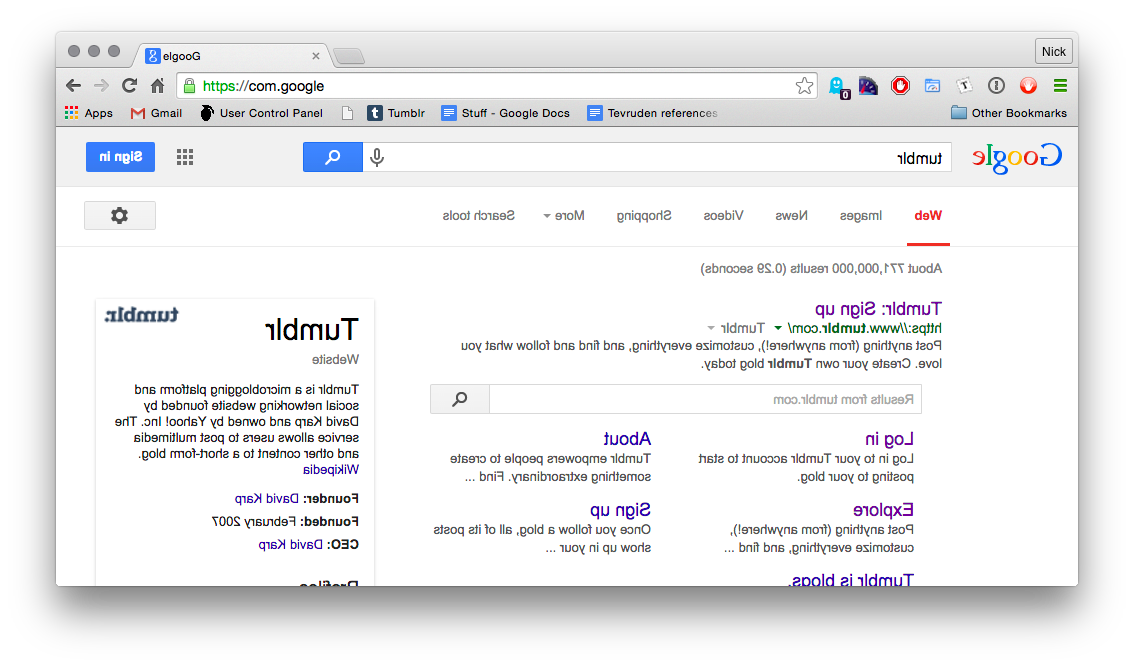This screenshot has width=1134, height=666.
Task: Open the Chrome hamburger menu
Action: point(1060,86)
